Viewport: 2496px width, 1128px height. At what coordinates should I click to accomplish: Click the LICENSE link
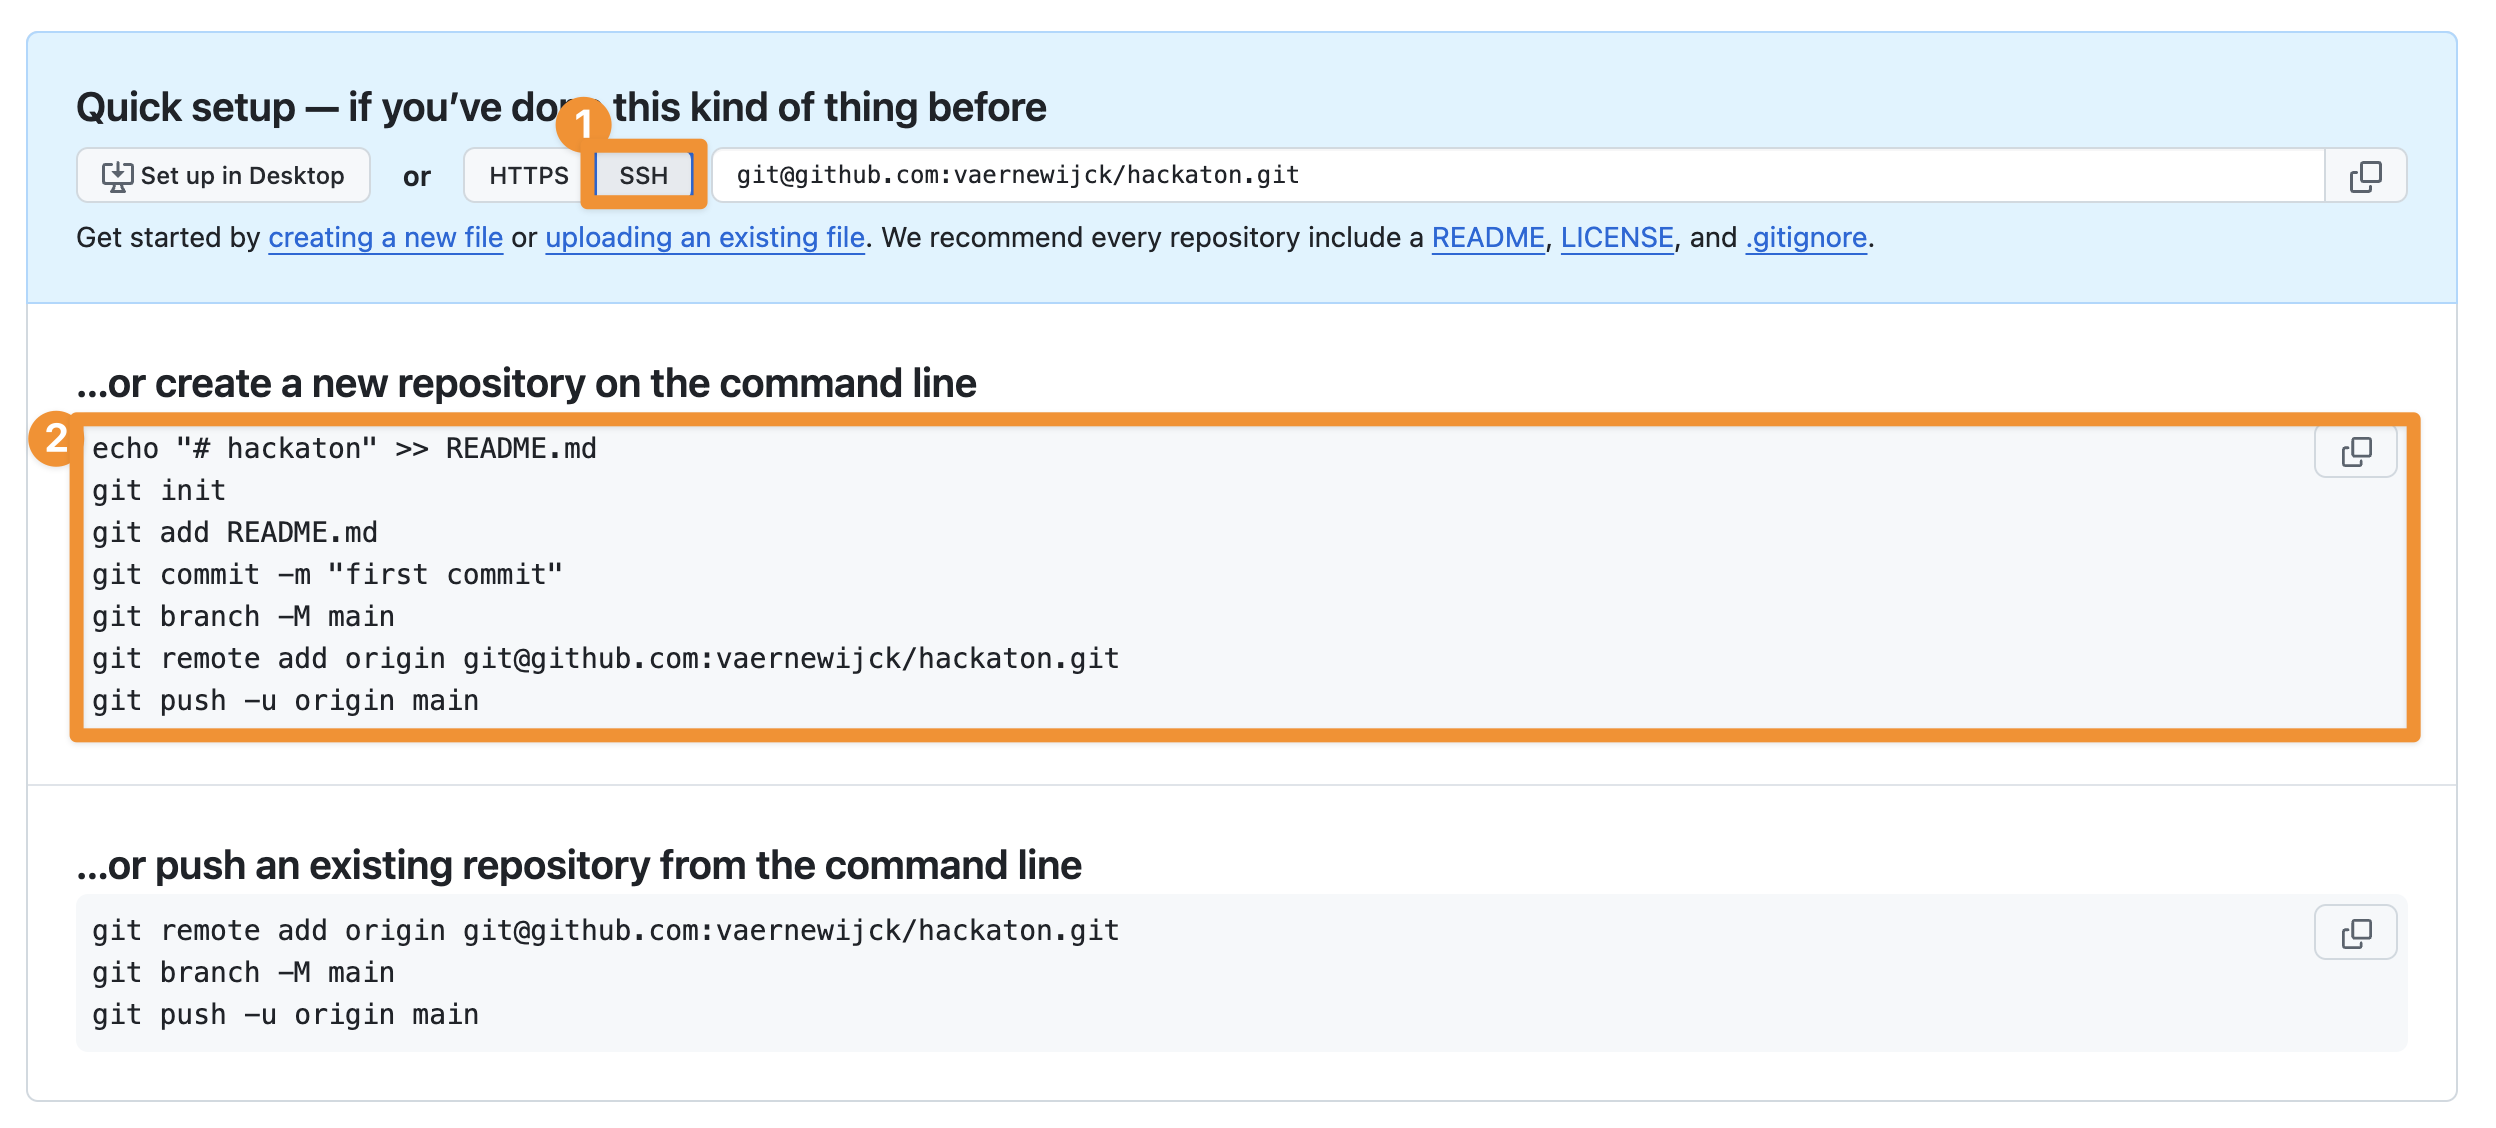(x=1616, y=238)
